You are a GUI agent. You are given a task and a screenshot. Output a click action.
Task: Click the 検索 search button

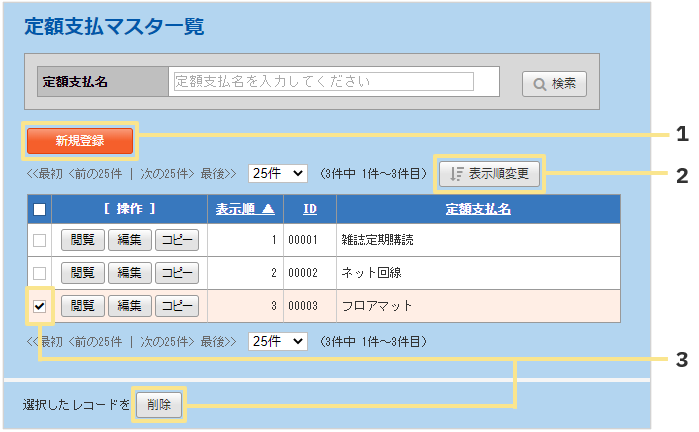coord(554,83)
